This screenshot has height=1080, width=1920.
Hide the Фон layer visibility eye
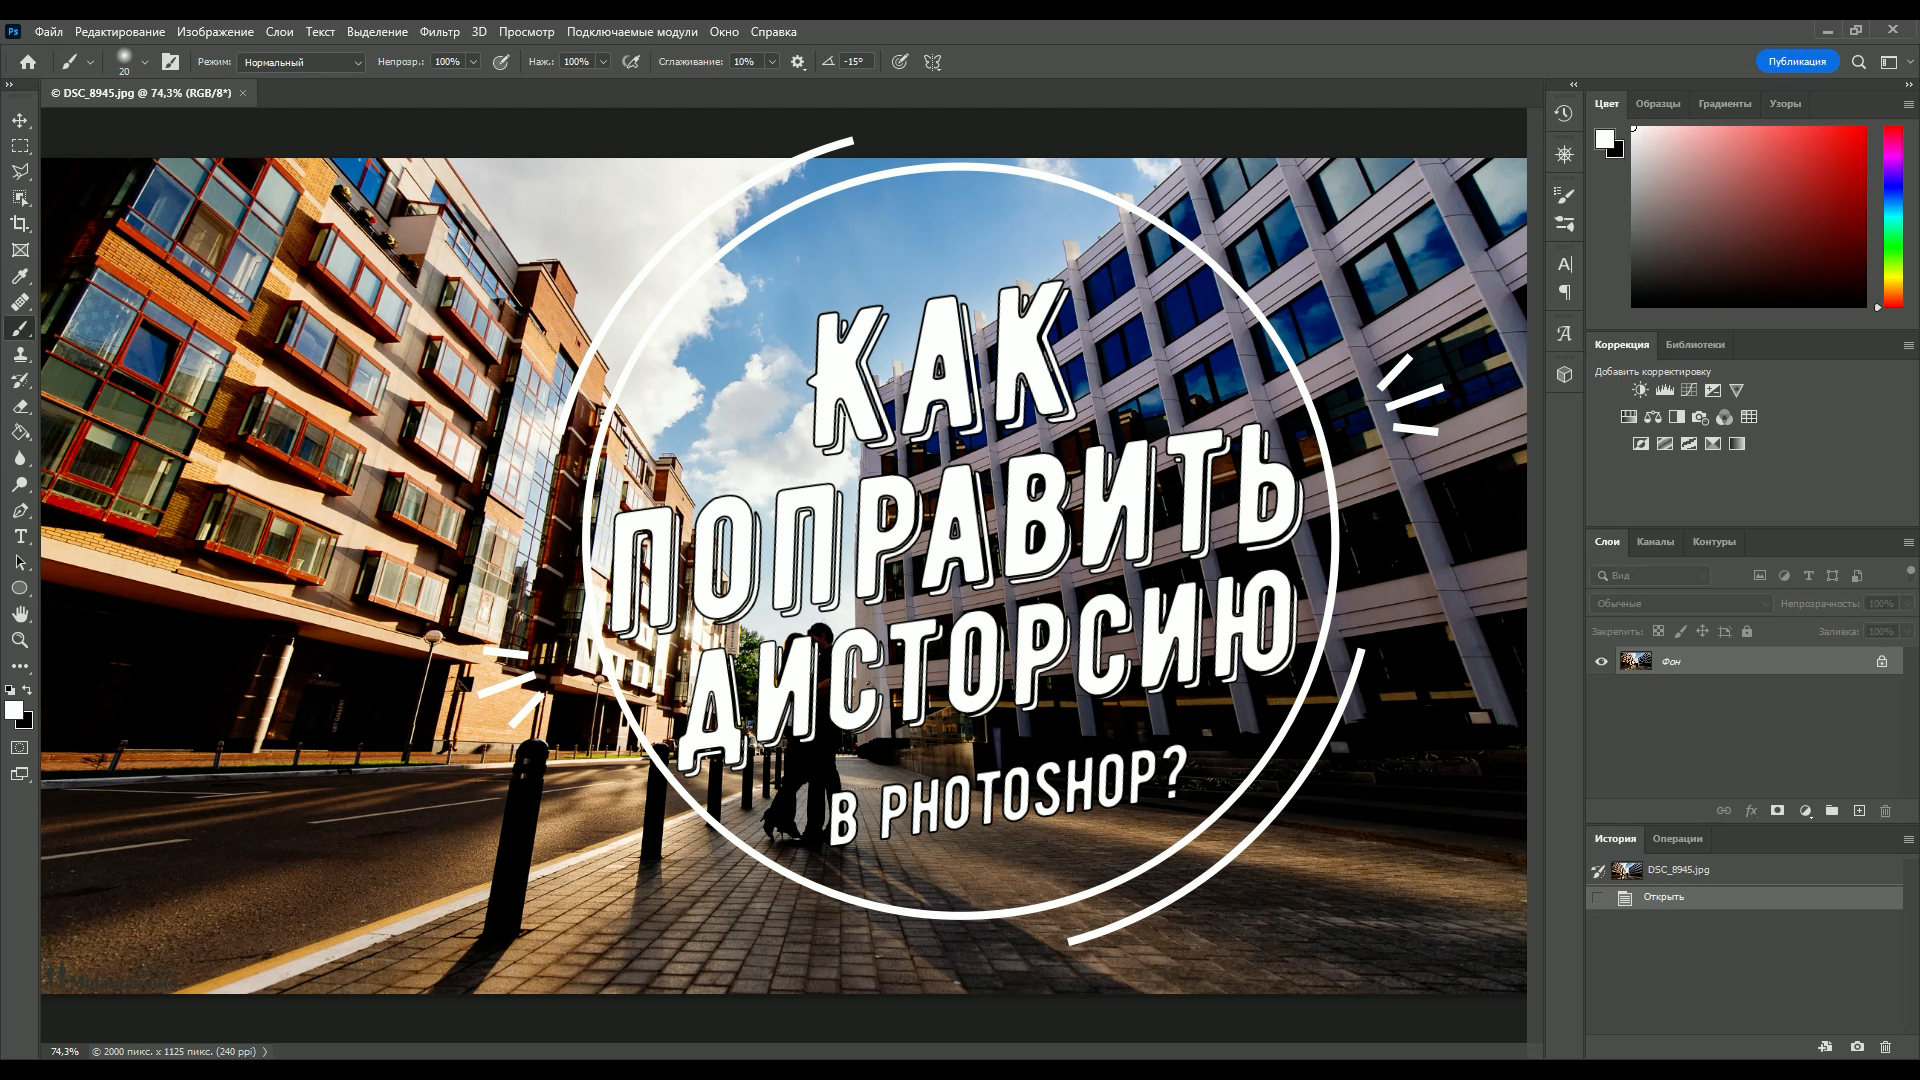click(x=1601, y=662)
